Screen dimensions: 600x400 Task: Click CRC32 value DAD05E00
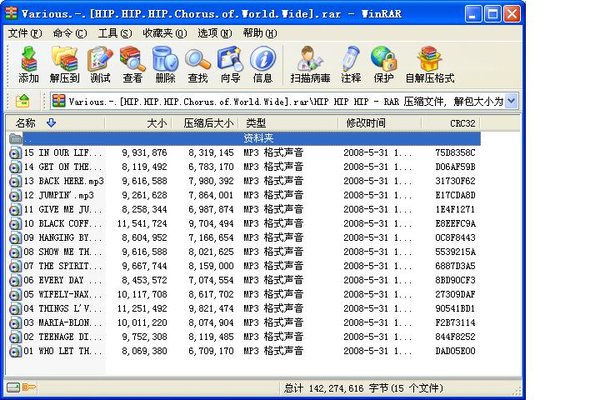click(x=455, y=351)
